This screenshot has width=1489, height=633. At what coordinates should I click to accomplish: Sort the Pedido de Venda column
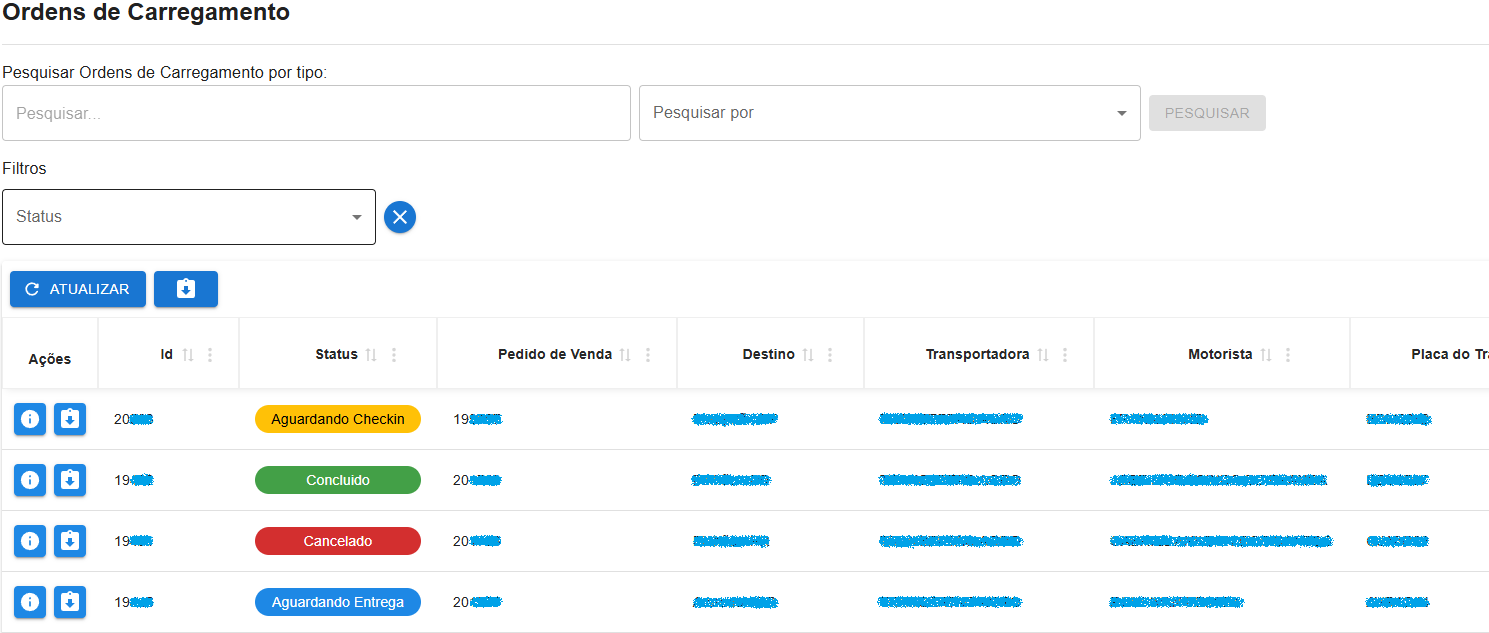(x=626, y=353)
